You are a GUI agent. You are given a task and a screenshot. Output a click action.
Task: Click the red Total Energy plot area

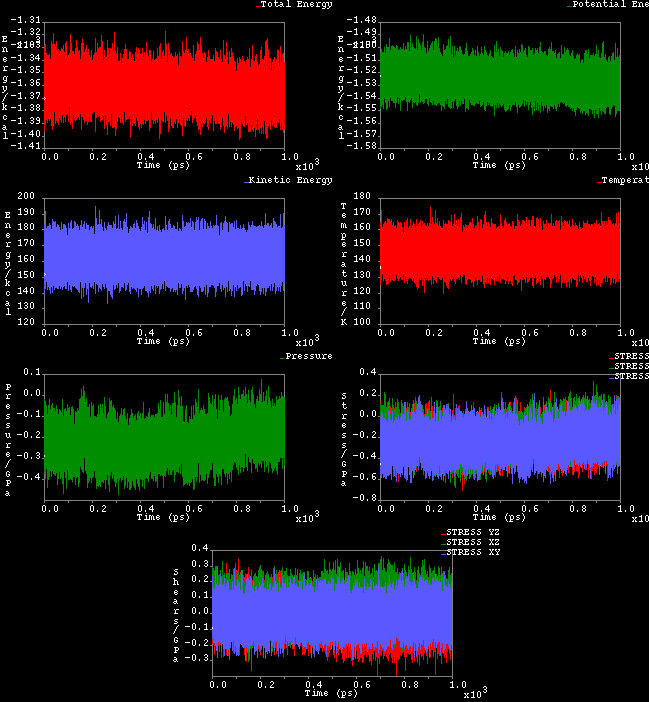click(x=167, y=83)
